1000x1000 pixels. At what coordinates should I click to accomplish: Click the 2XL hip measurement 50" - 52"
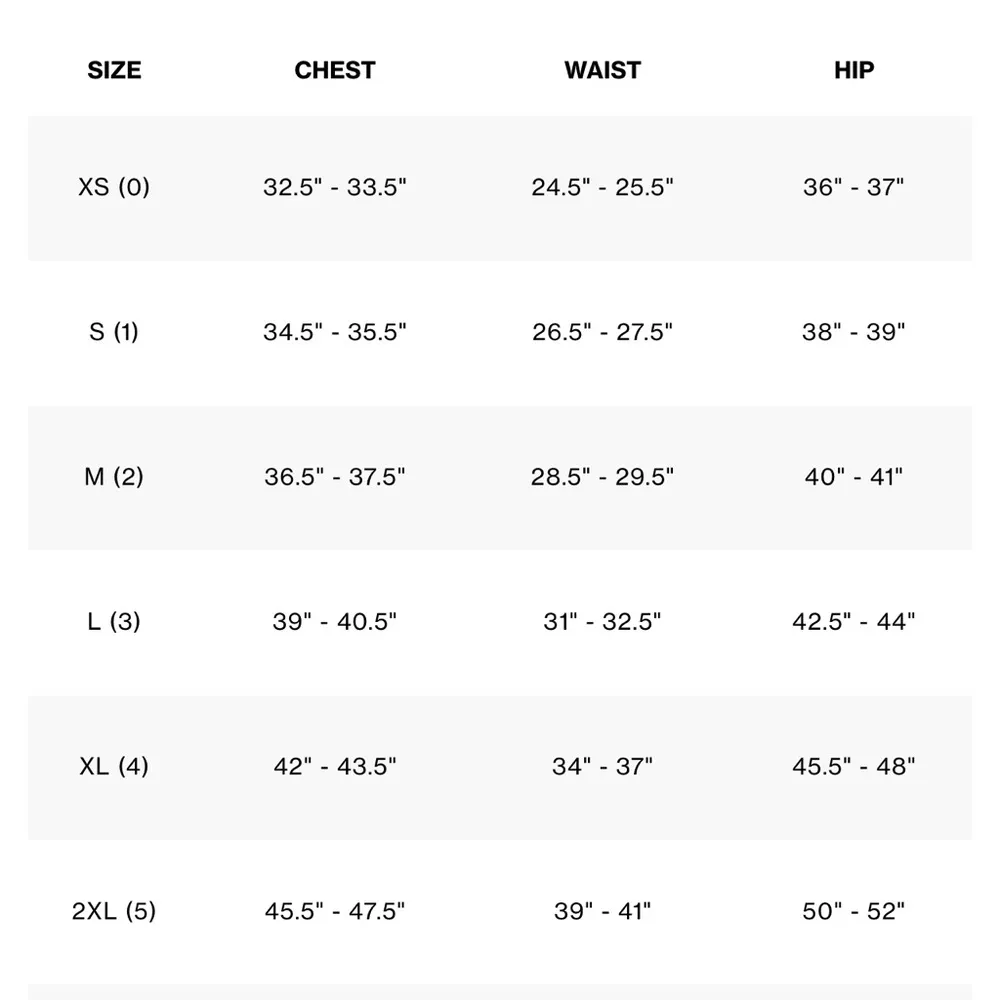[853, 912]
